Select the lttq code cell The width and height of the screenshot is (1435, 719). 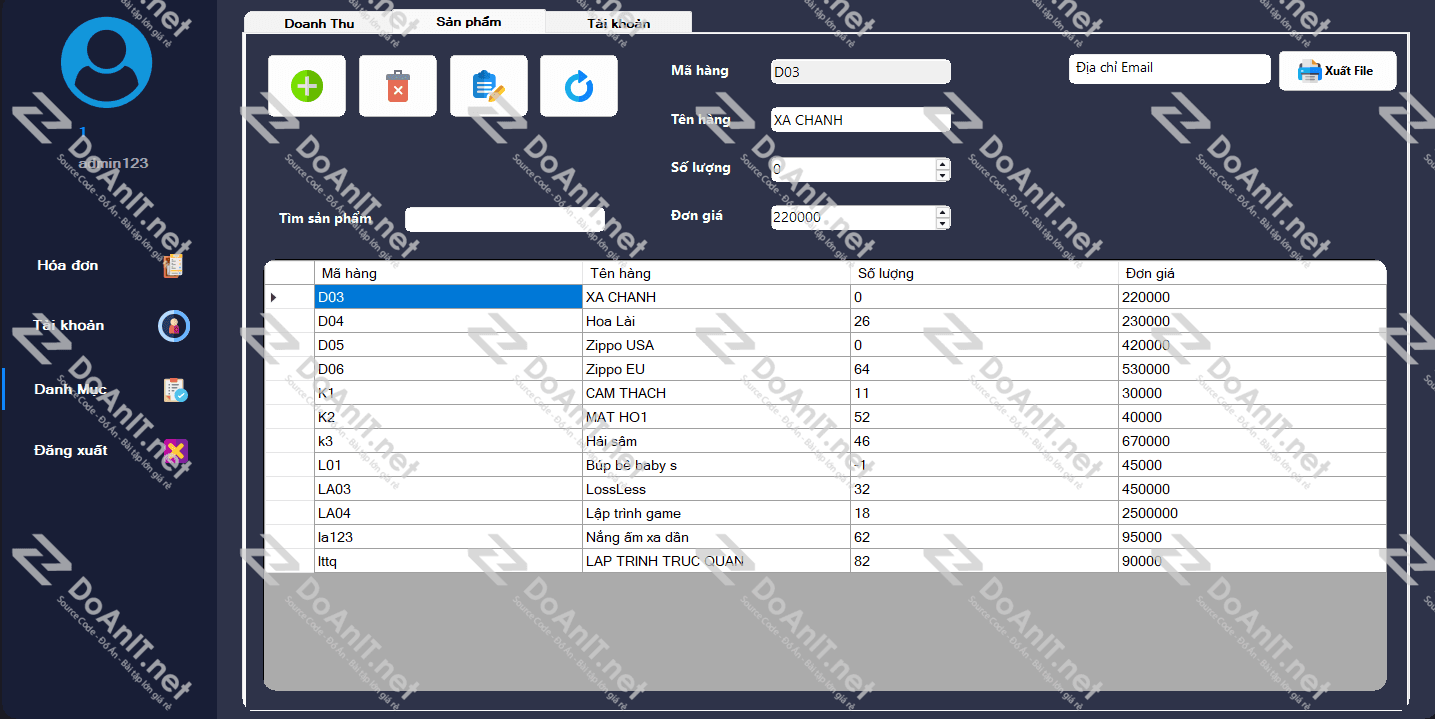coord(448,561)
